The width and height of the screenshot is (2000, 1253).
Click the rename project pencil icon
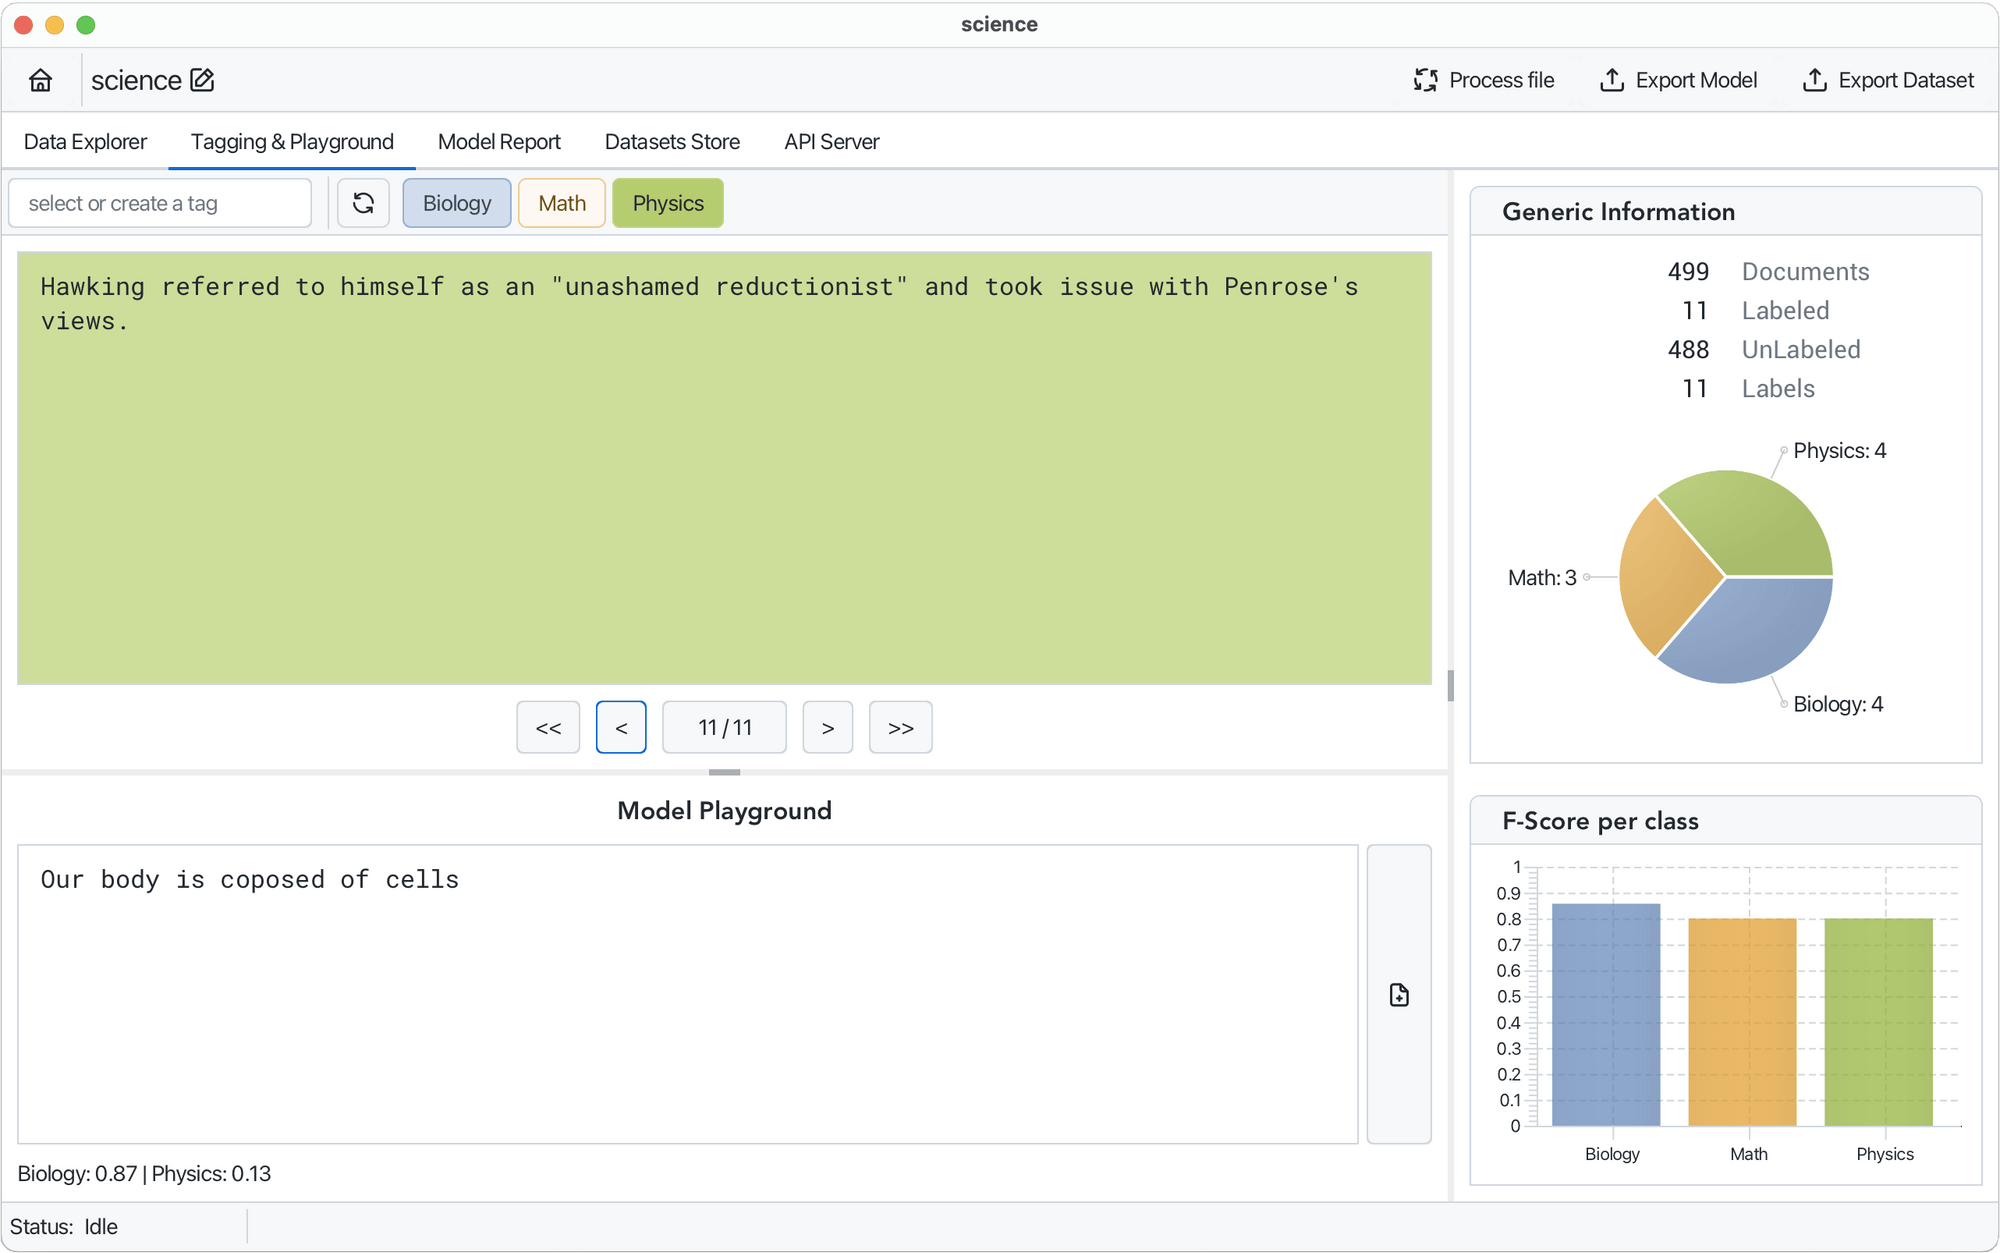point(204,79)
